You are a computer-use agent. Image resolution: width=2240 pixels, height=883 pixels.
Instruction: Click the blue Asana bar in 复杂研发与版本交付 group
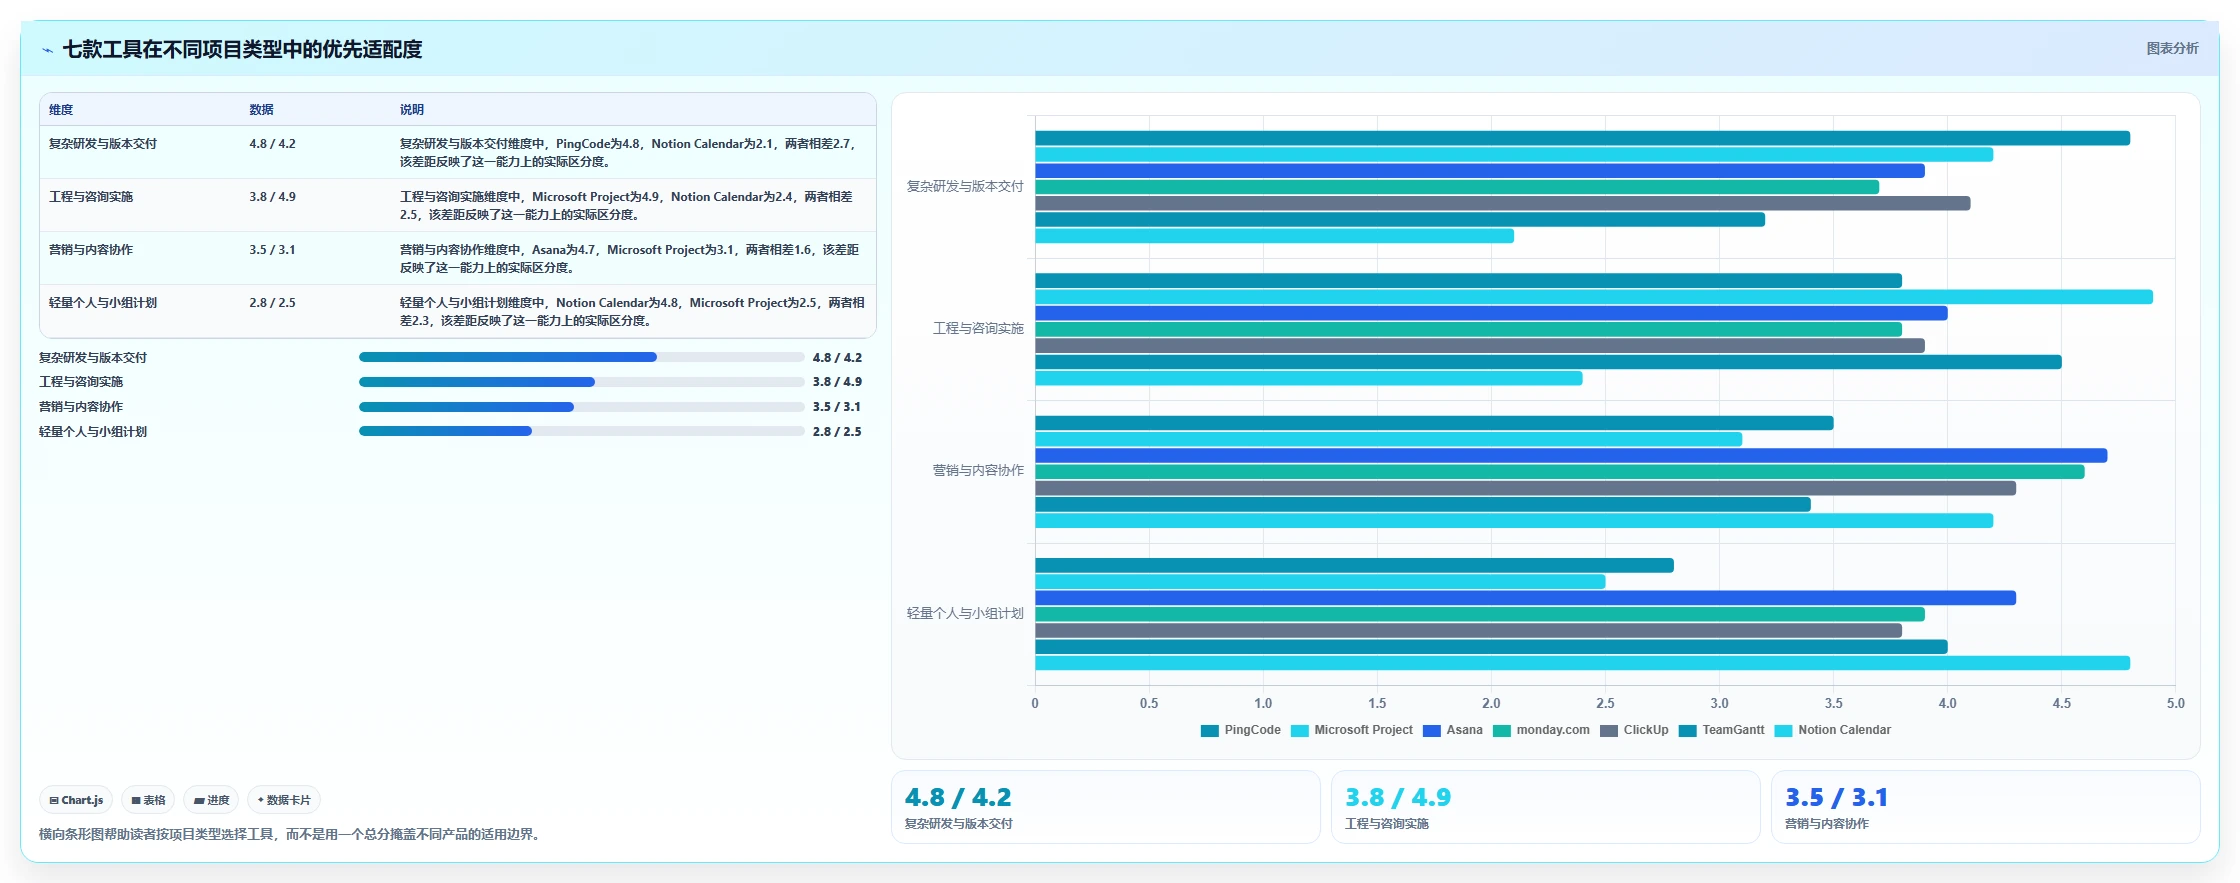pyautogui.click(x=1480, y=171)
